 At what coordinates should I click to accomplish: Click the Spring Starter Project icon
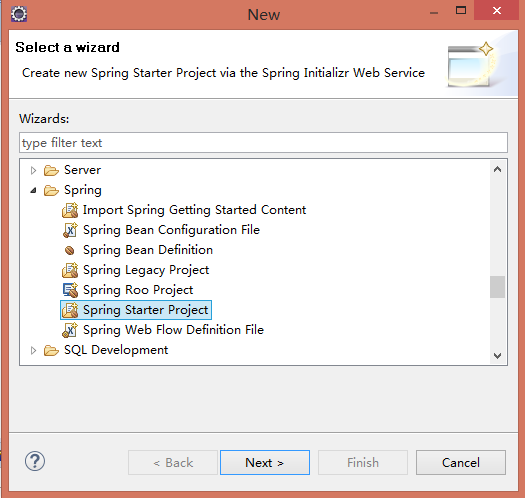pyautogui.click(x=70, y=310)
